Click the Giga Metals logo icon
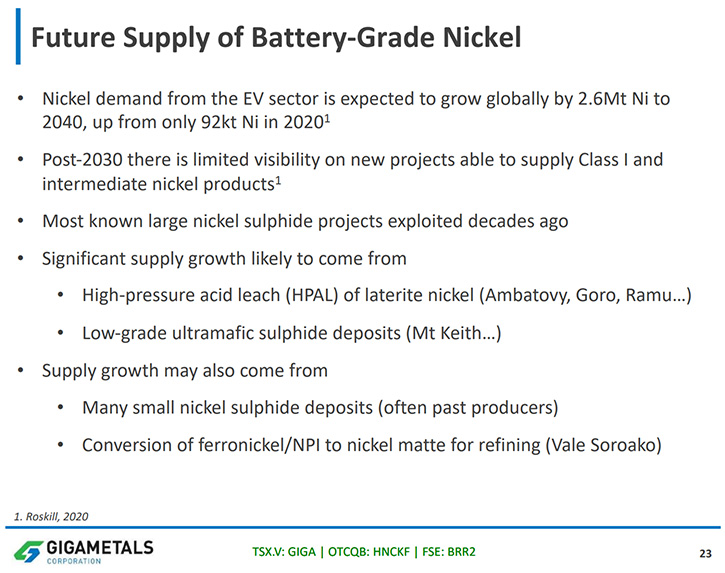Image resolution: width=725 pixels, height=573 pixels. [29, 551]
